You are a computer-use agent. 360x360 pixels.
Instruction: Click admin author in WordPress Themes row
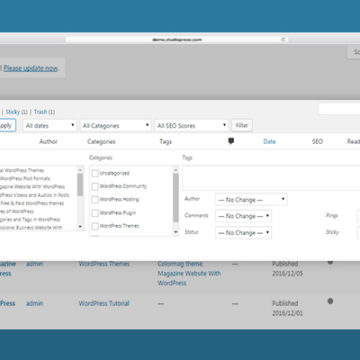pyautogui.click(x=35, y=264)
